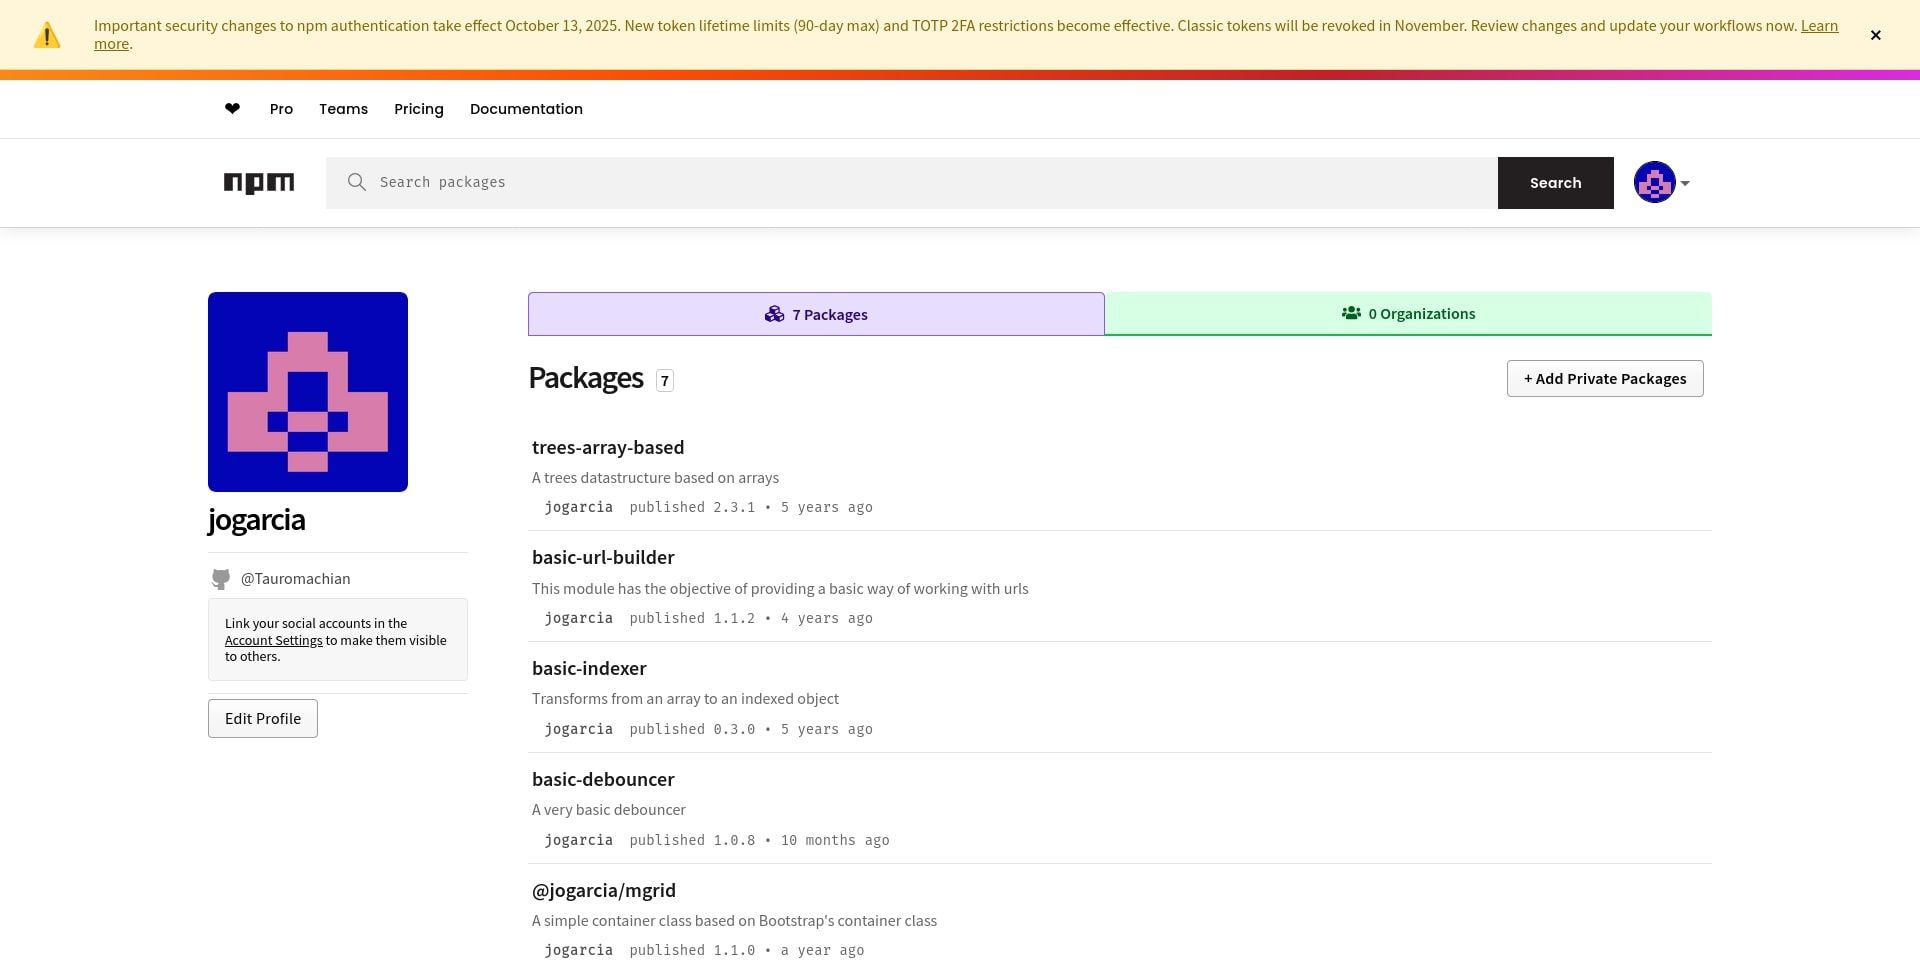Screen dimensions: 1920x962
Task: Switch to the 0 Organizations tab
Action: pyautogui.click(x=1408, y=313)
